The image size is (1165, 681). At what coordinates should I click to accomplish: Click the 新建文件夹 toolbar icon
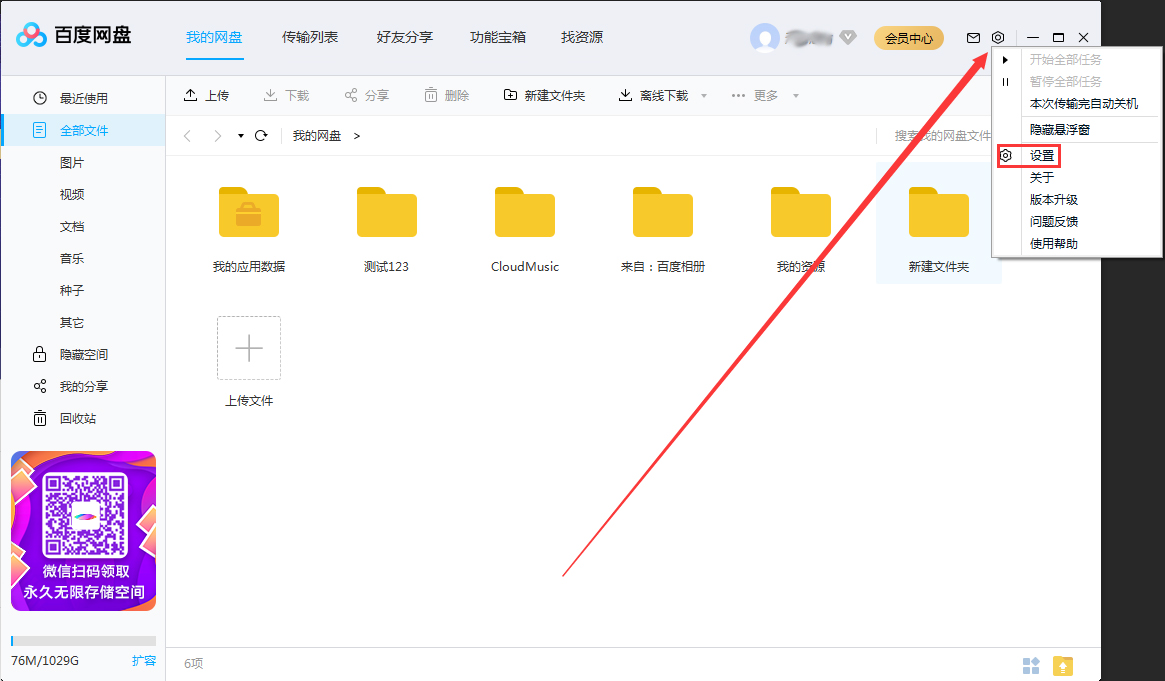(x=510, y=95)
